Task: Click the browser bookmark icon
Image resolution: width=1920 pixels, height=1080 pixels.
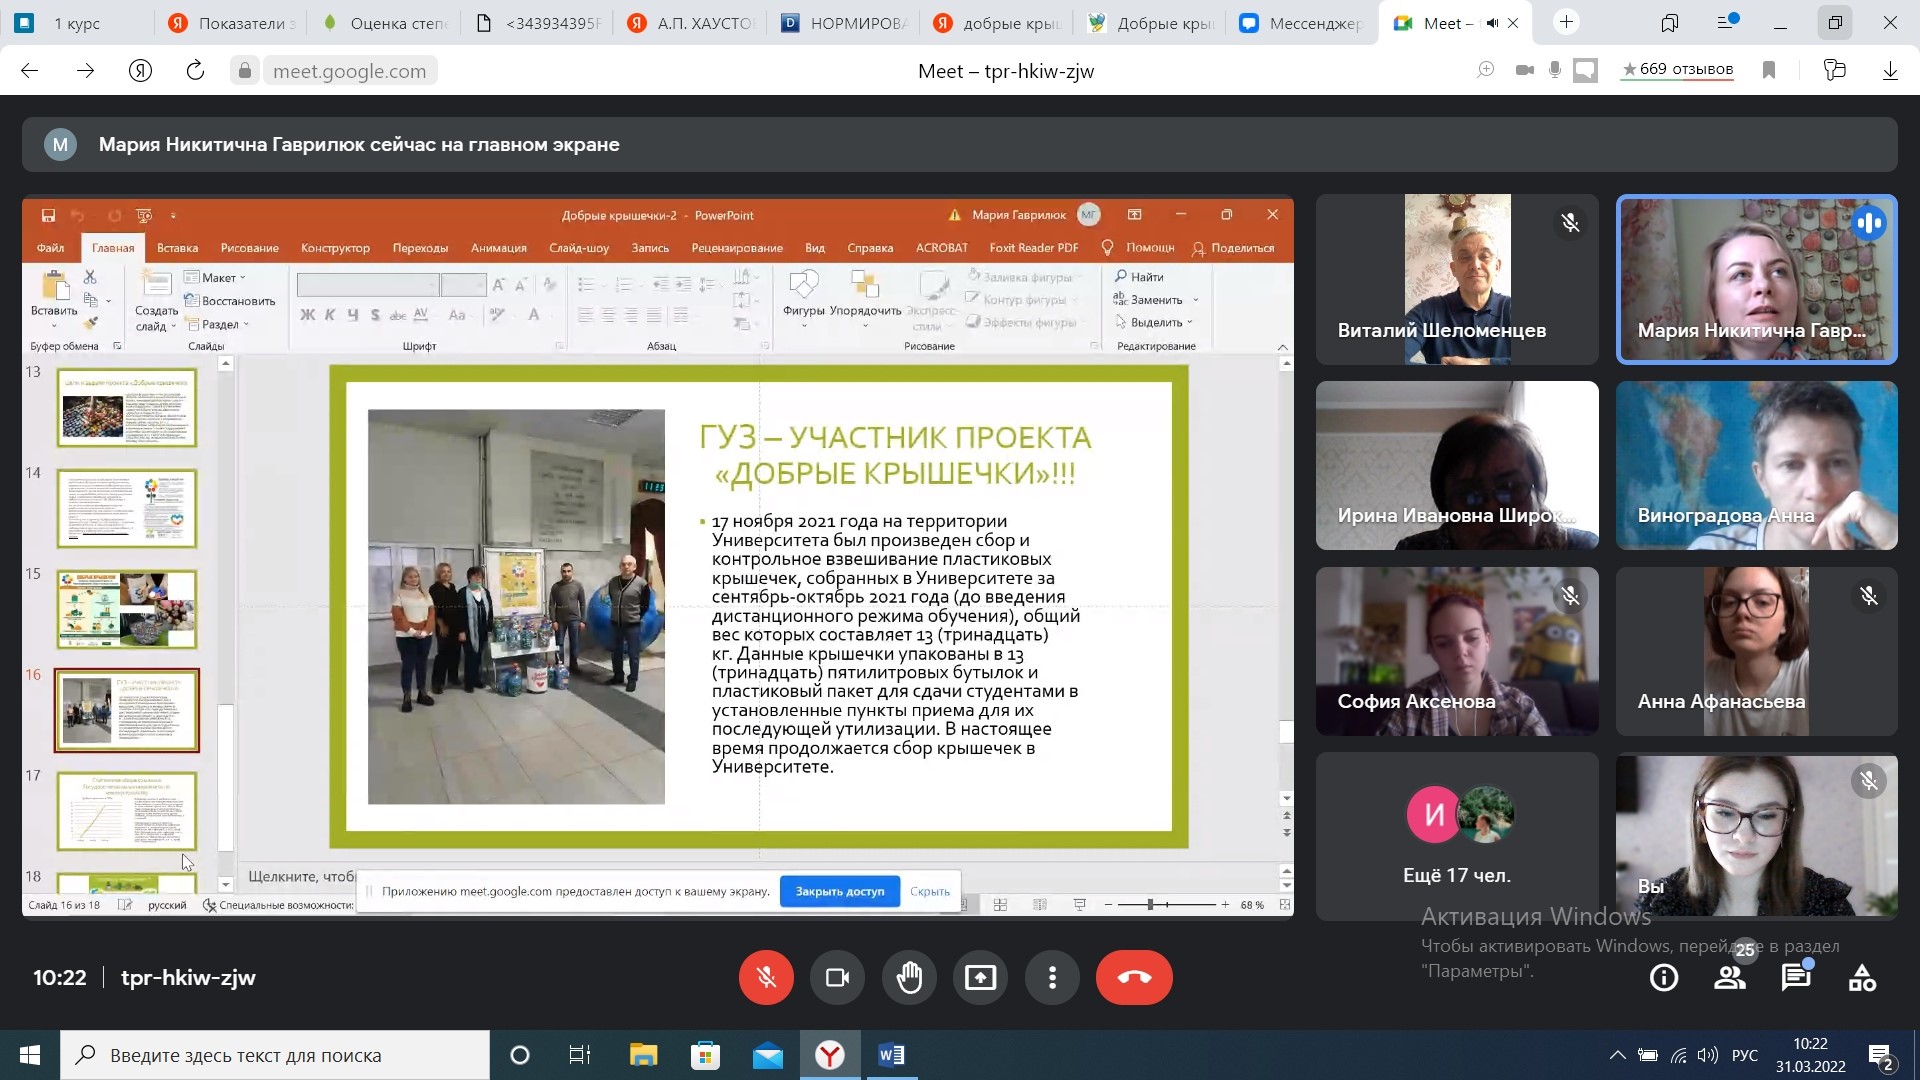Action: [1769, 70]
